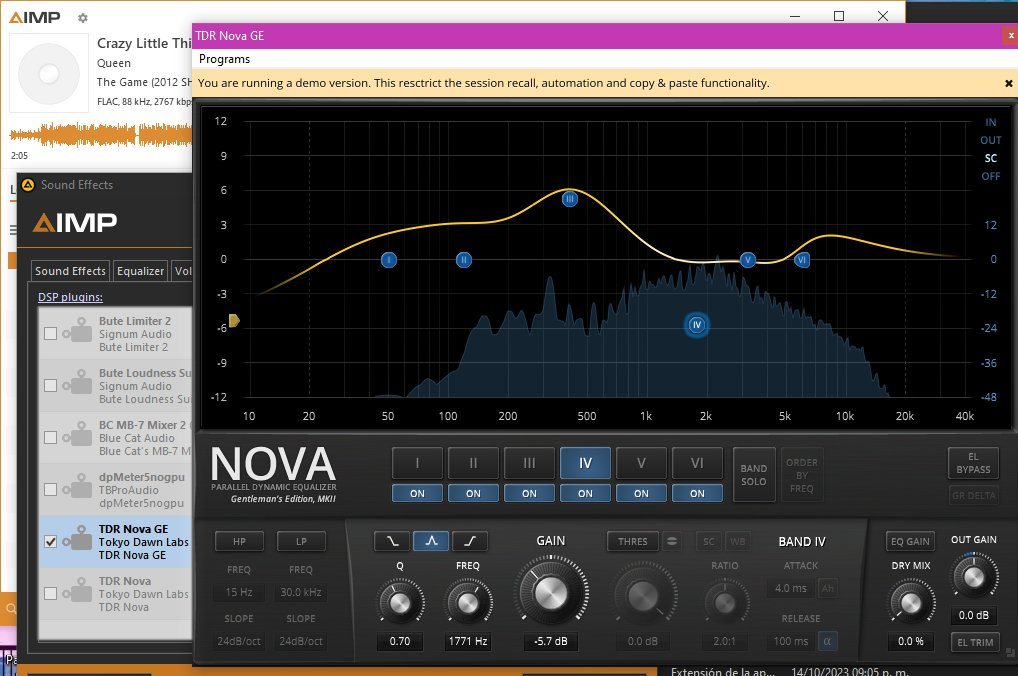Click the EL BYPASS button

tap(973, 463)
